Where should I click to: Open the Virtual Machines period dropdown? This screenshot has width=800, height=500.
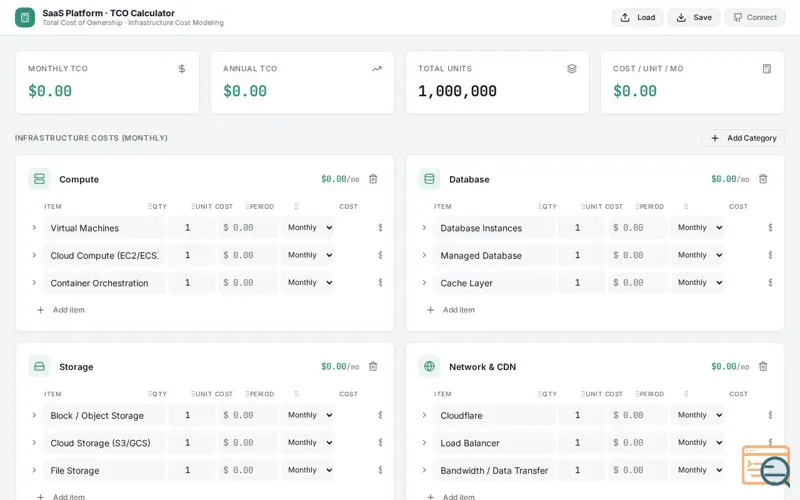tap(308, 228)
